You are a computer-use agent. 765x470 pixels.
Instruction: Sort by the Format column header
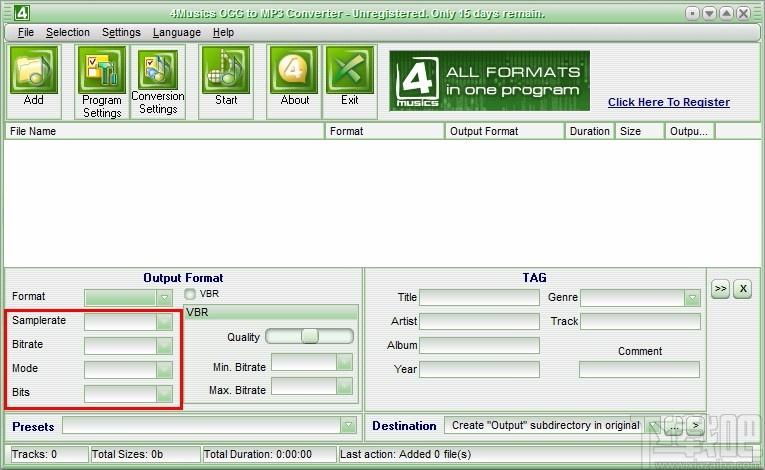pos(385,131)
